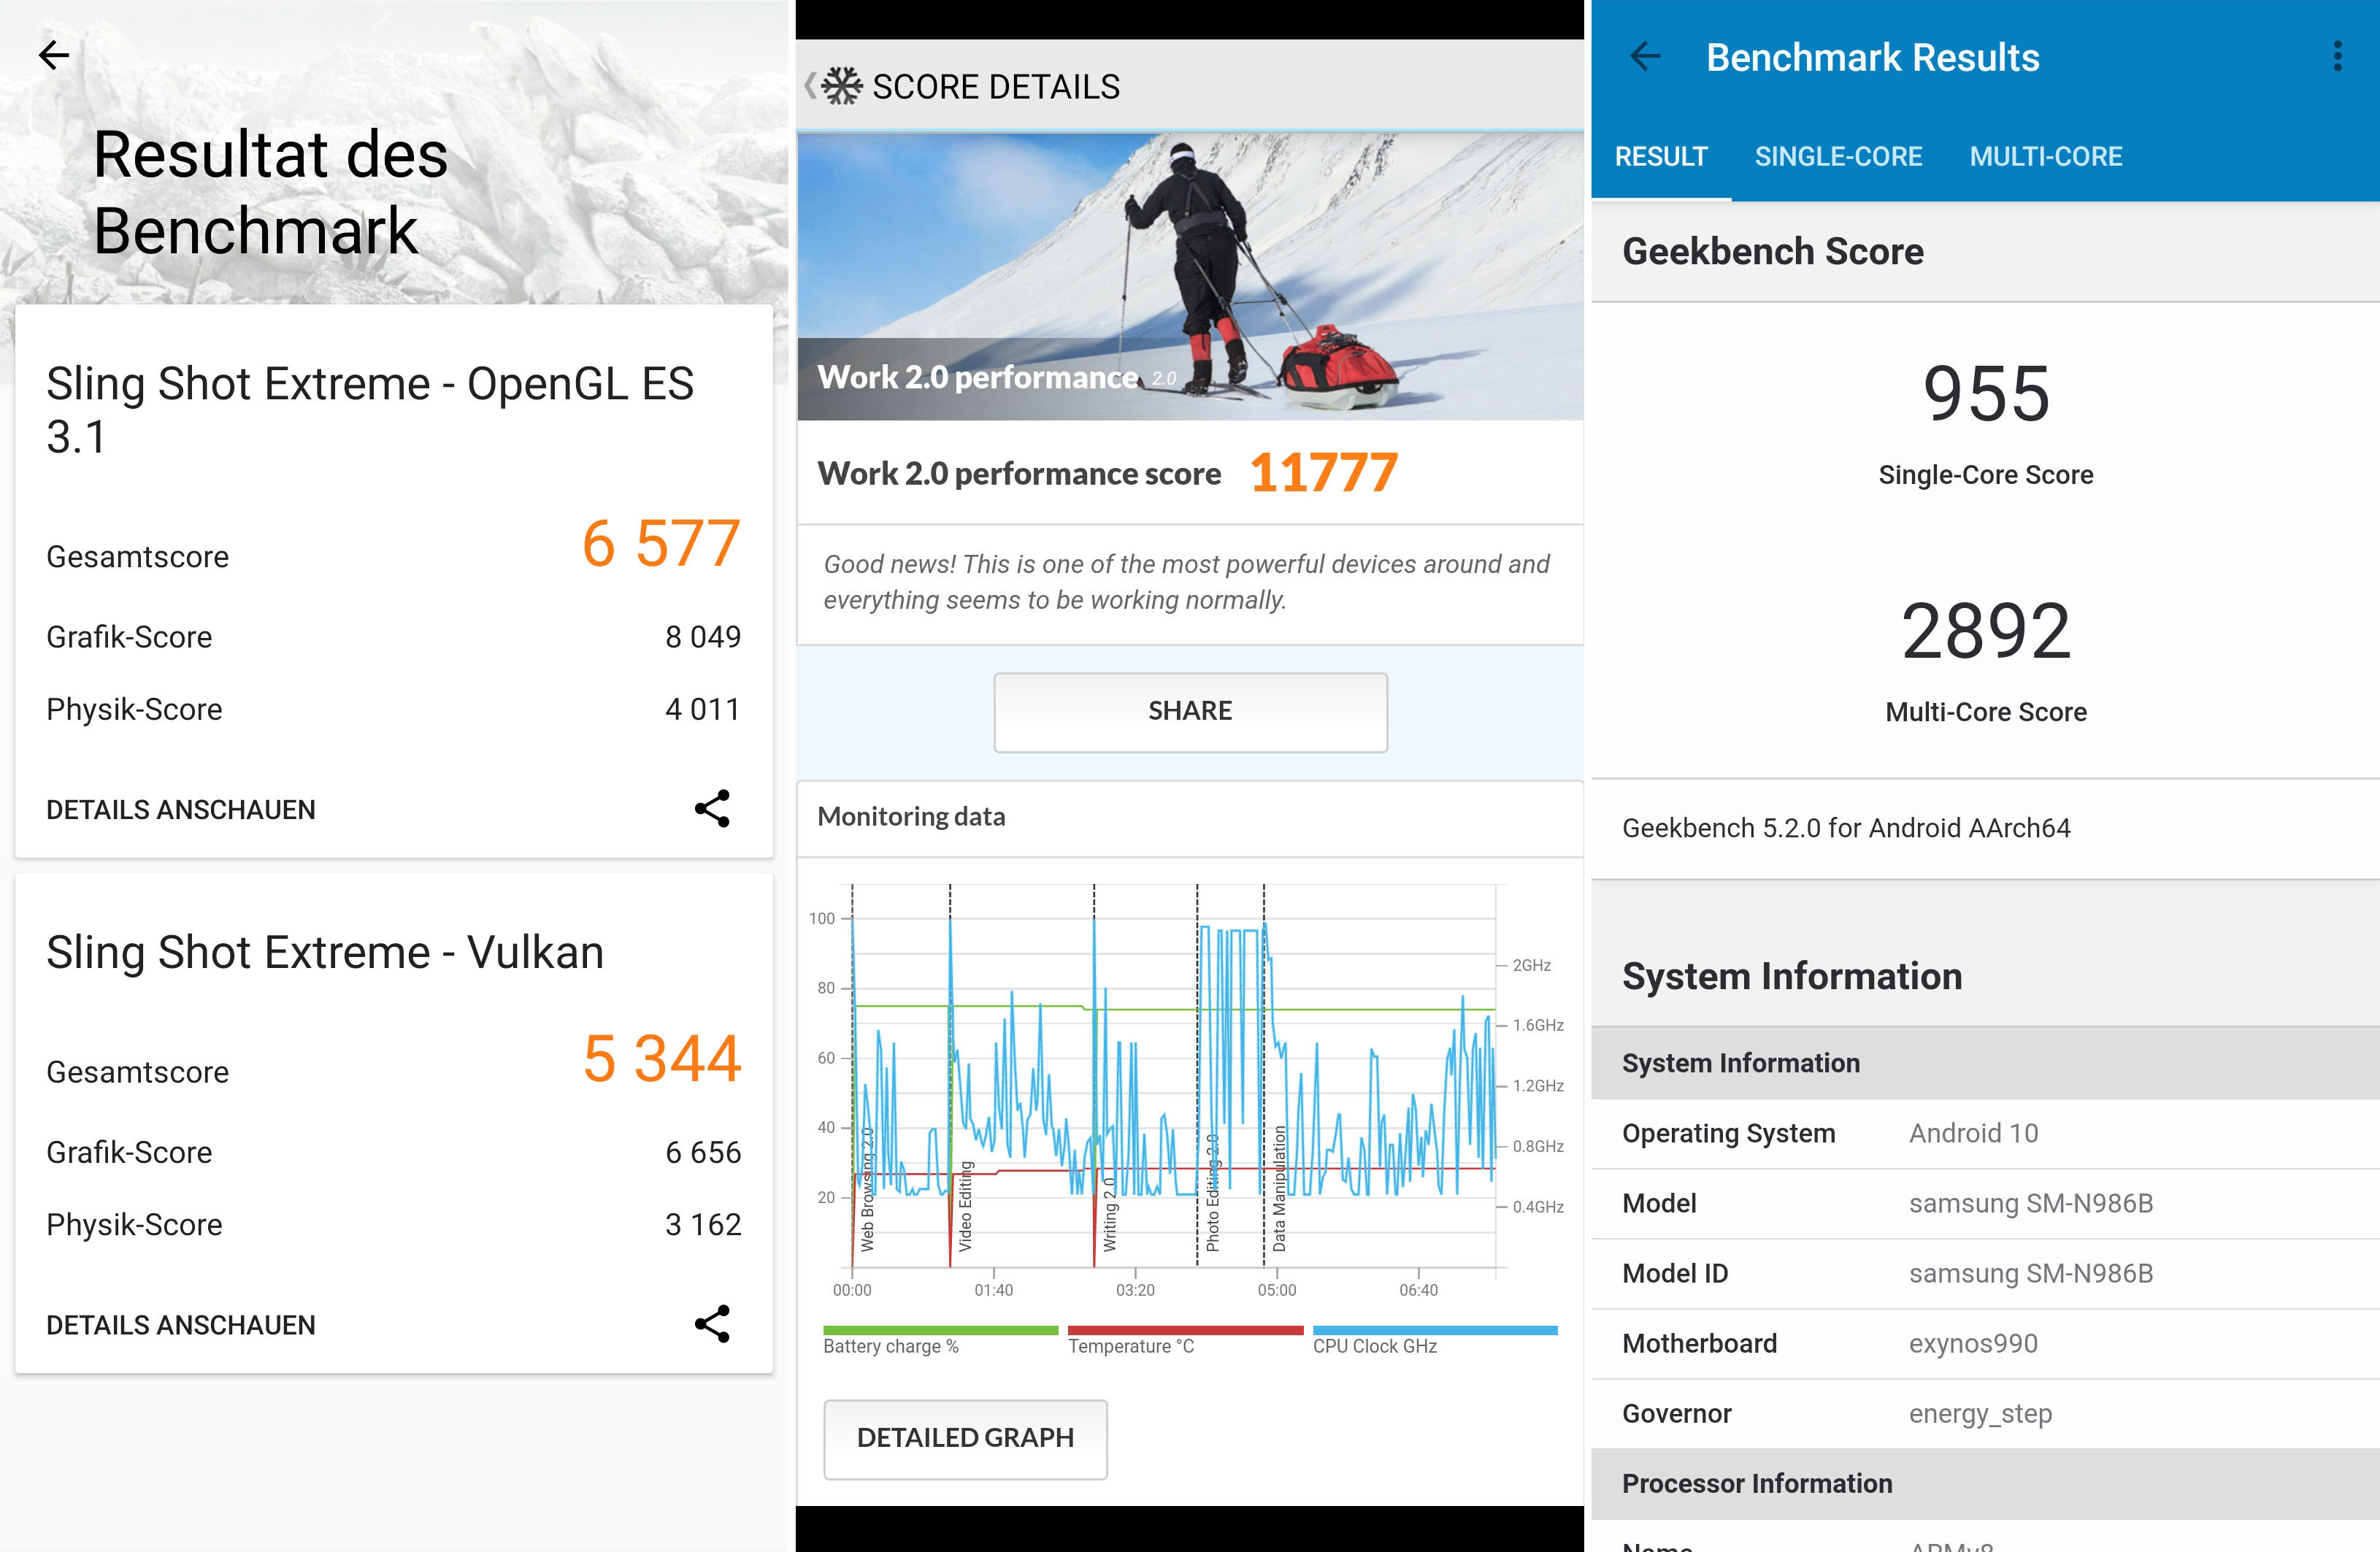This screenshot has width=2380, height=1552.
Task: Select the RESULT tab
Action: point(1661,157)
